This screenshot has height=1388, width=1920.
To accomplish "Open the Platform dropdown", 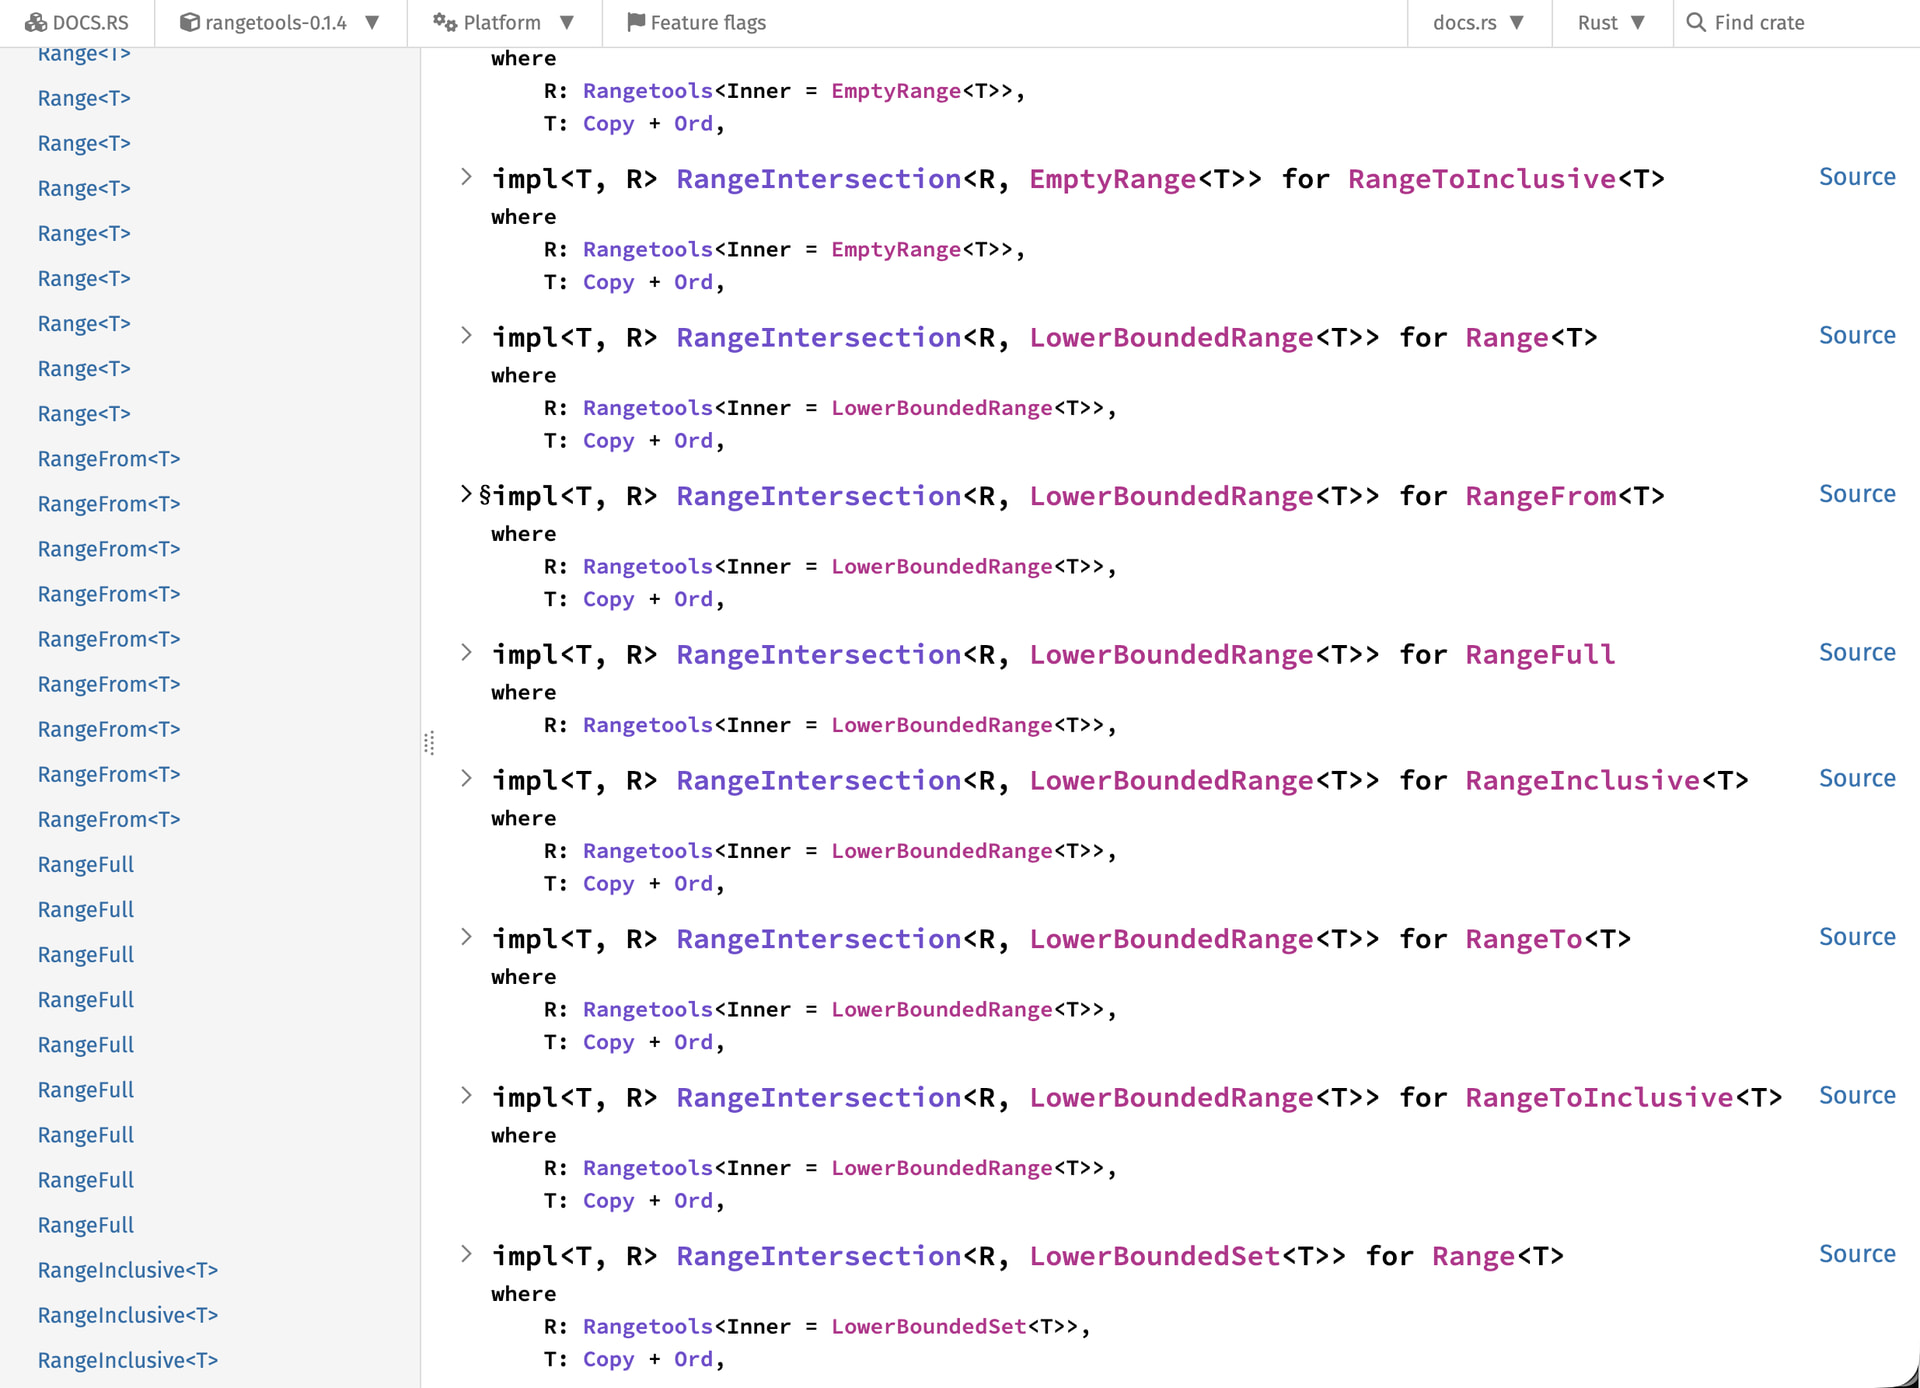I will (567, 22).
